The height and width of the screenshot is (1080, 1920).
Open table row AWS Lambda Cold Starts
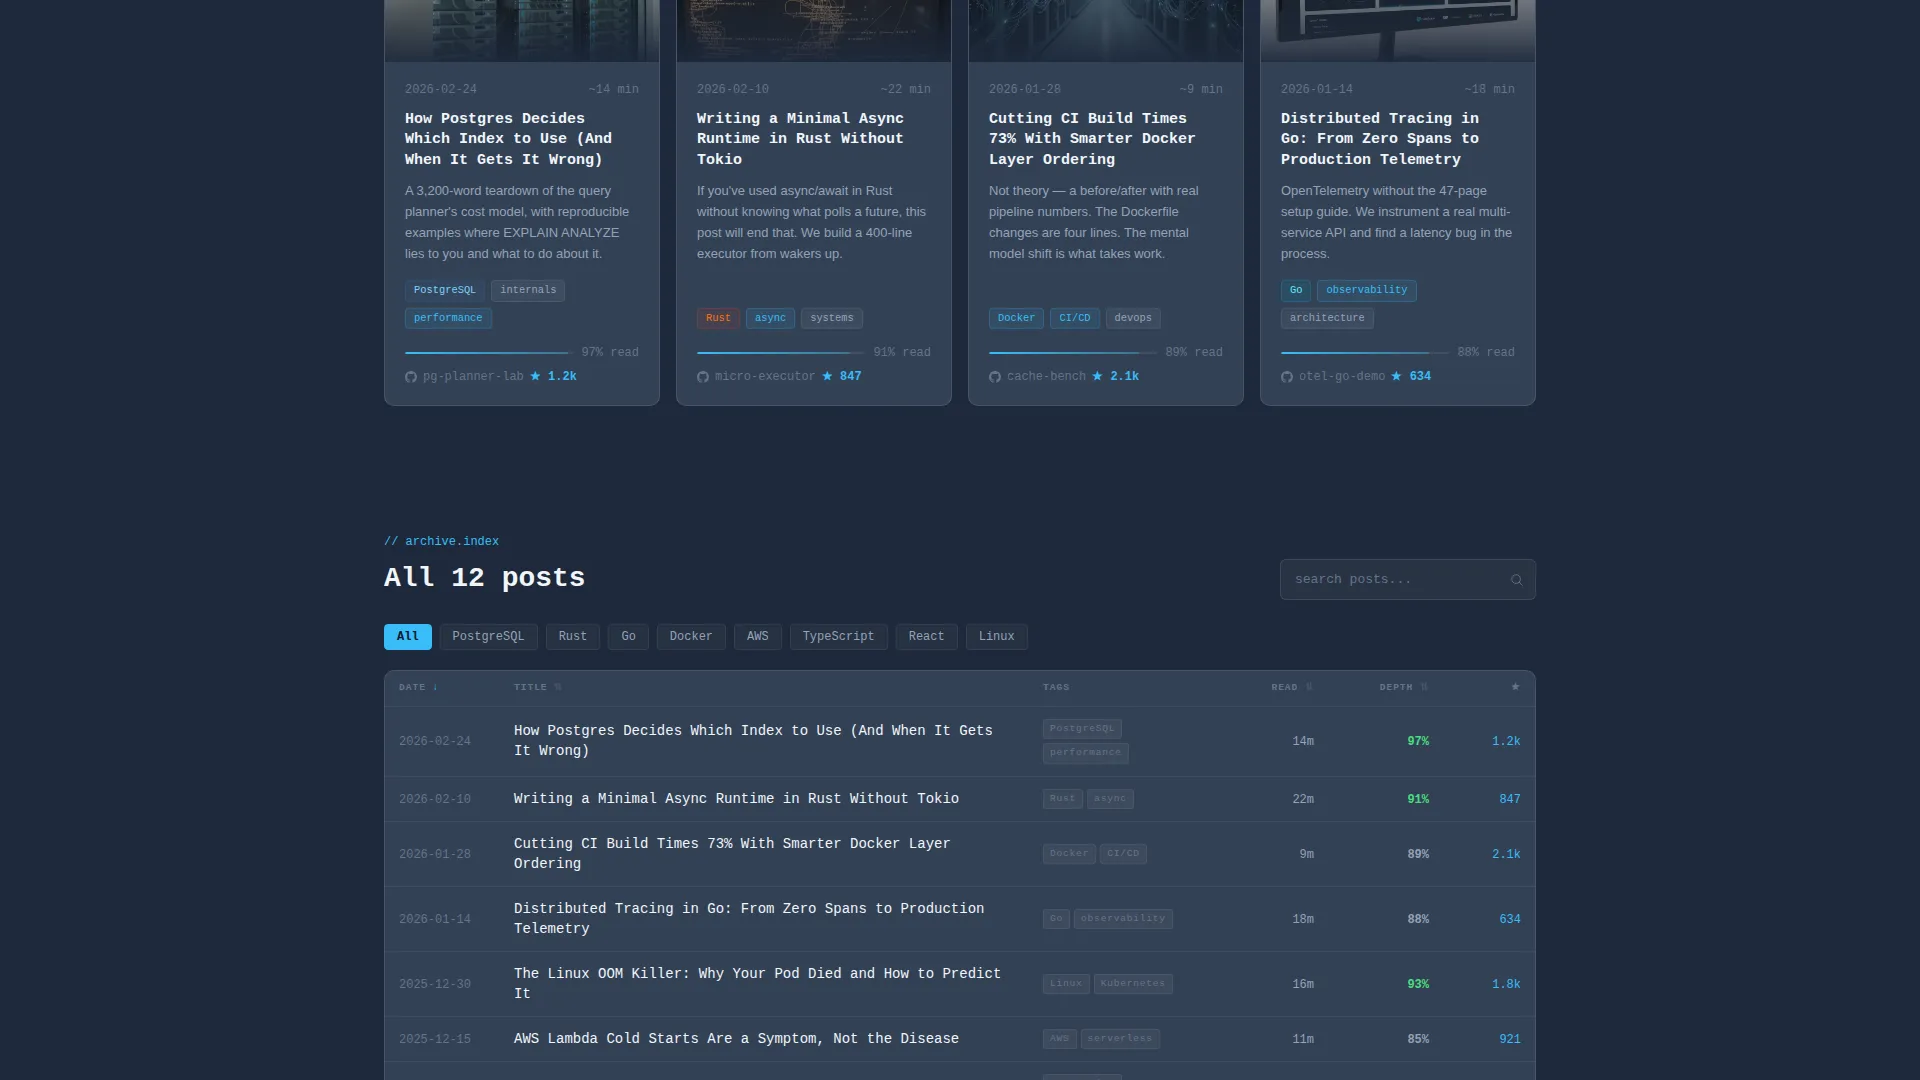[960, 1040]
